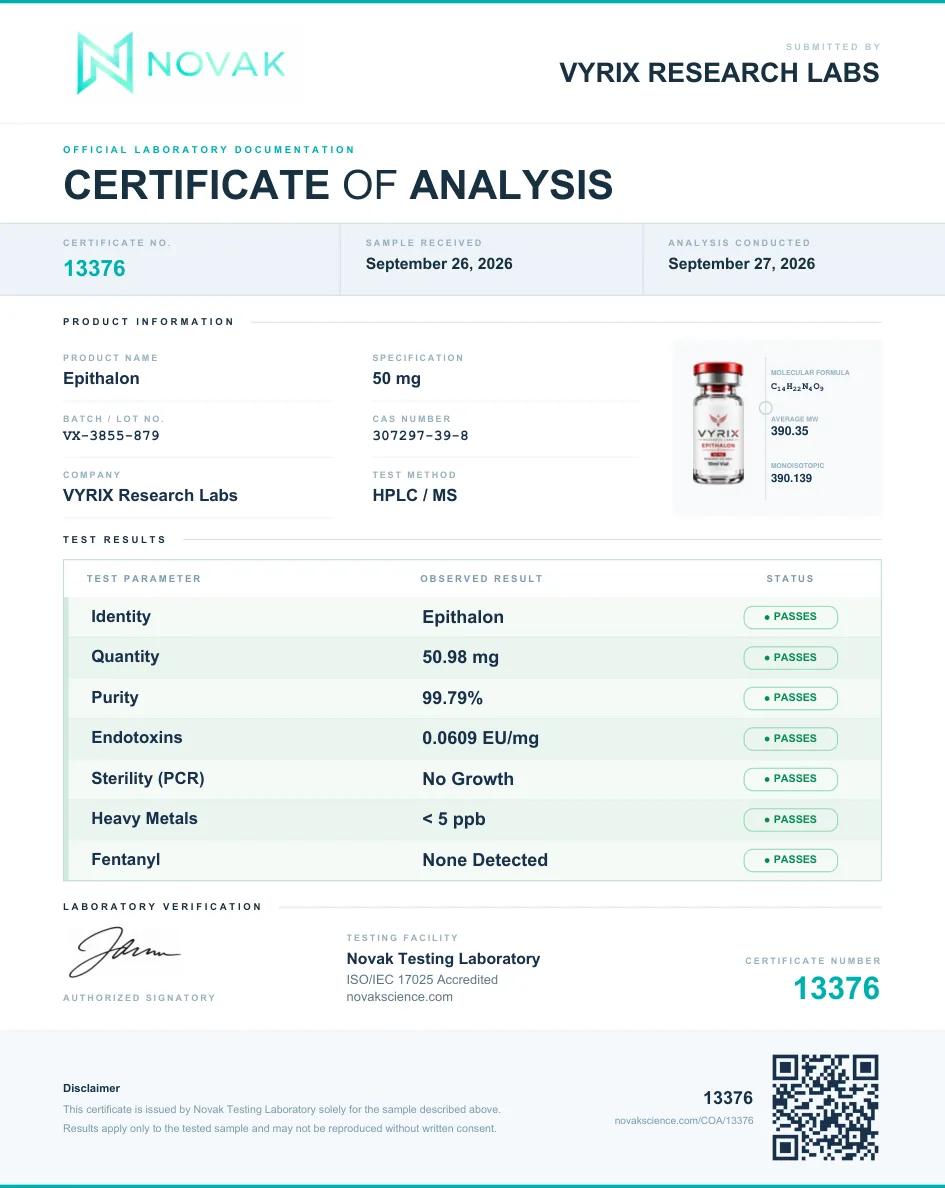The image size is (945, 1188).
Task: Click the product name Epithalon
Action: pos(101,378)
